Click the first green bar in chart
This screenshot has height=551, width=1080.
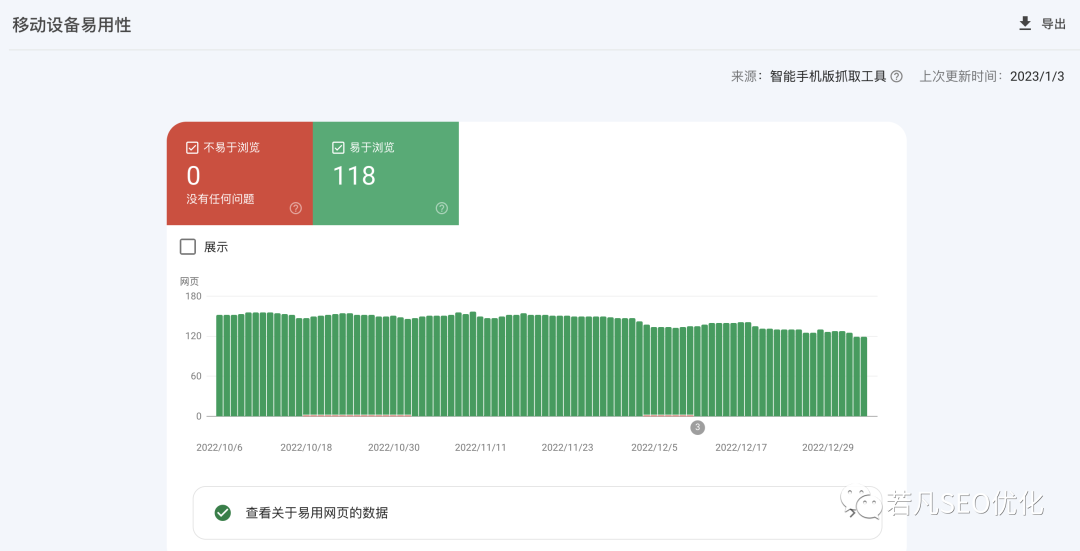click(x=220, y=366)
